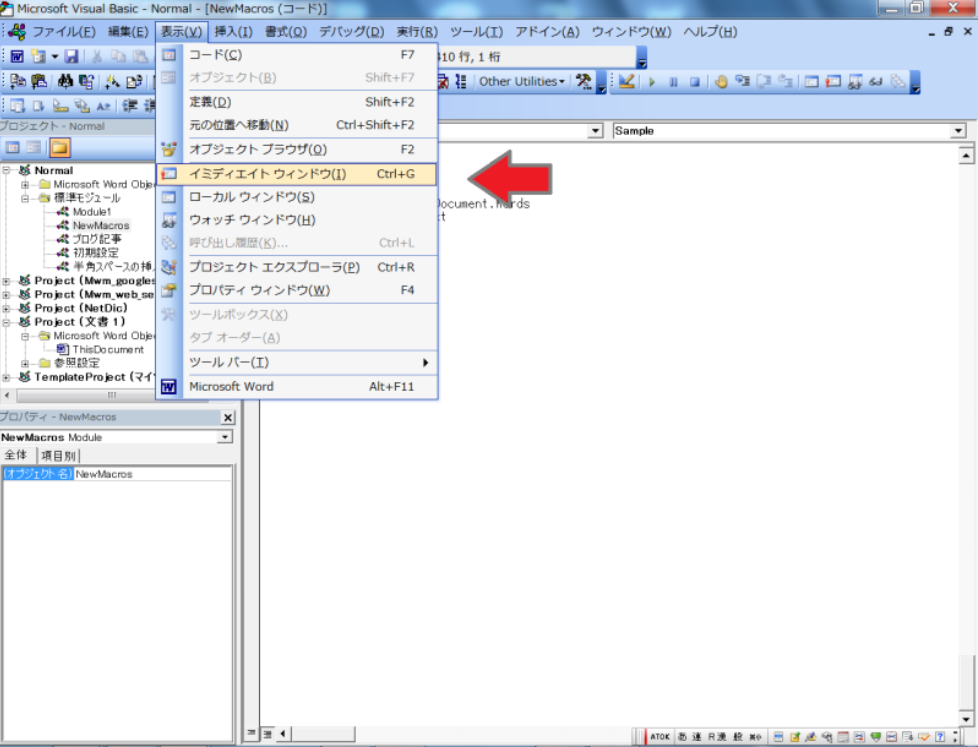Screen dimensions: 978x747
Task: Toggle Folders view in Project panel
Action: [60, 148]
